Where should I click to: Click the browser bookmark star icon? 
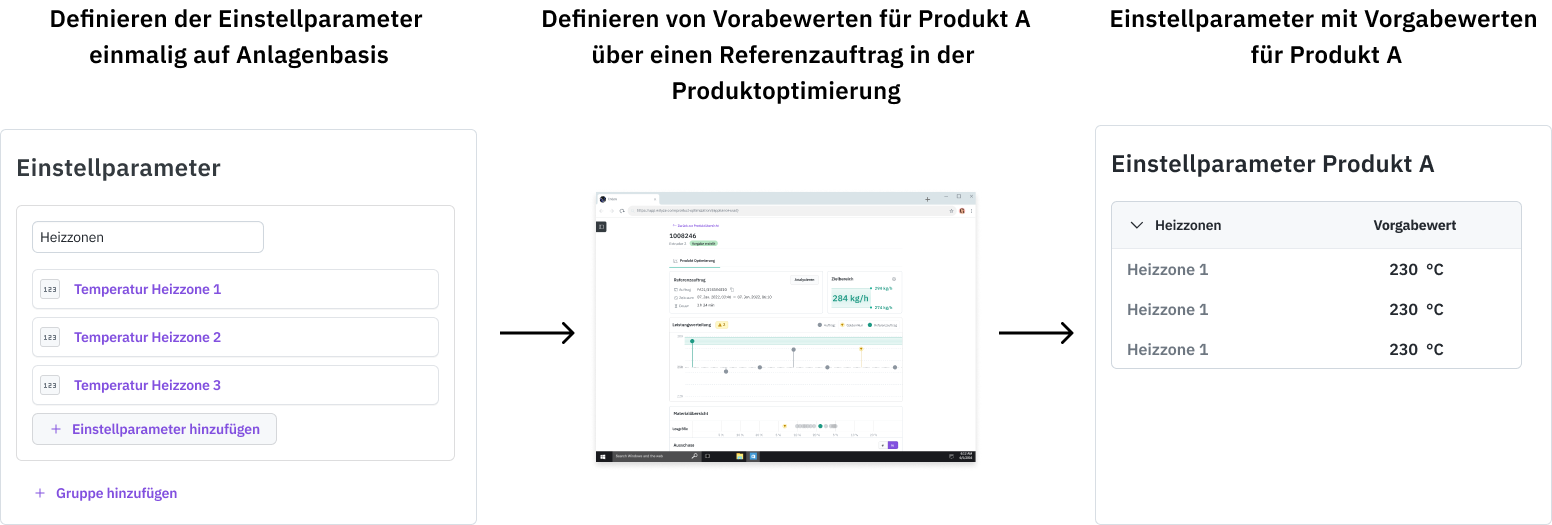tap(951, 211)
